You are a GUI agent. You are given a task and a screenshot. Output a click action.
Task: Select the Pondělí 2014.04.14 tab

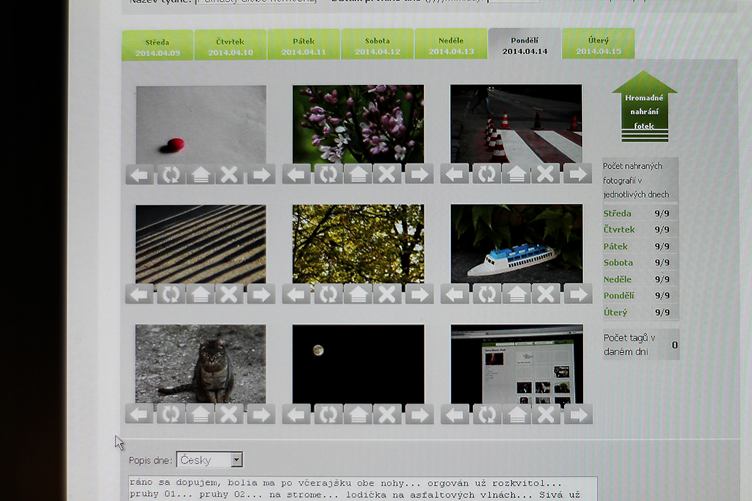pos(525,44)
